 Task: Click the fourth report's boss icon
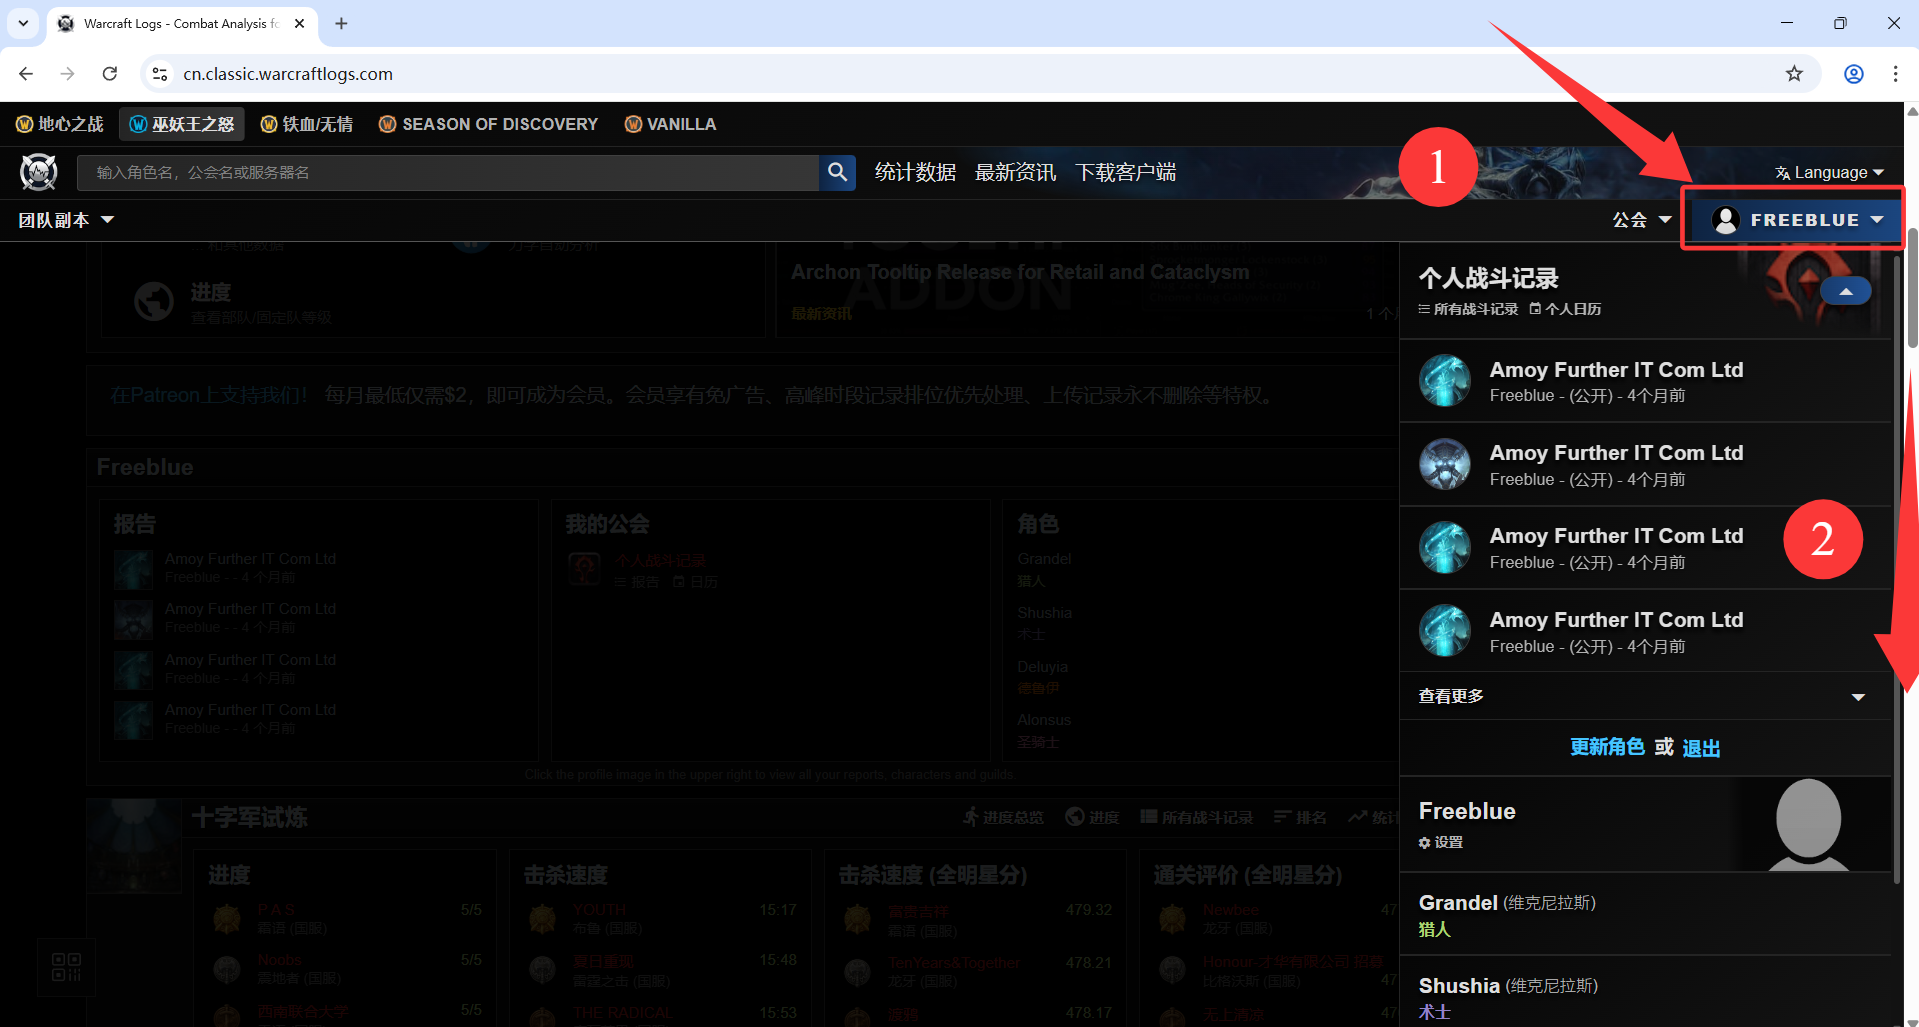(1445, 631)
